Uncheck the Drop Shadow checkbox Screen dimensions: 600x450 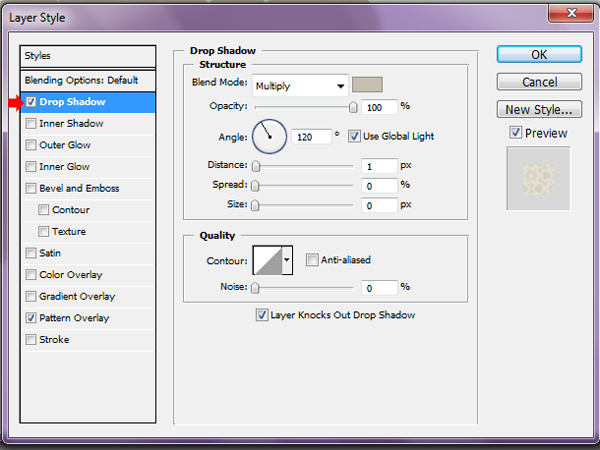click(31, 102)
